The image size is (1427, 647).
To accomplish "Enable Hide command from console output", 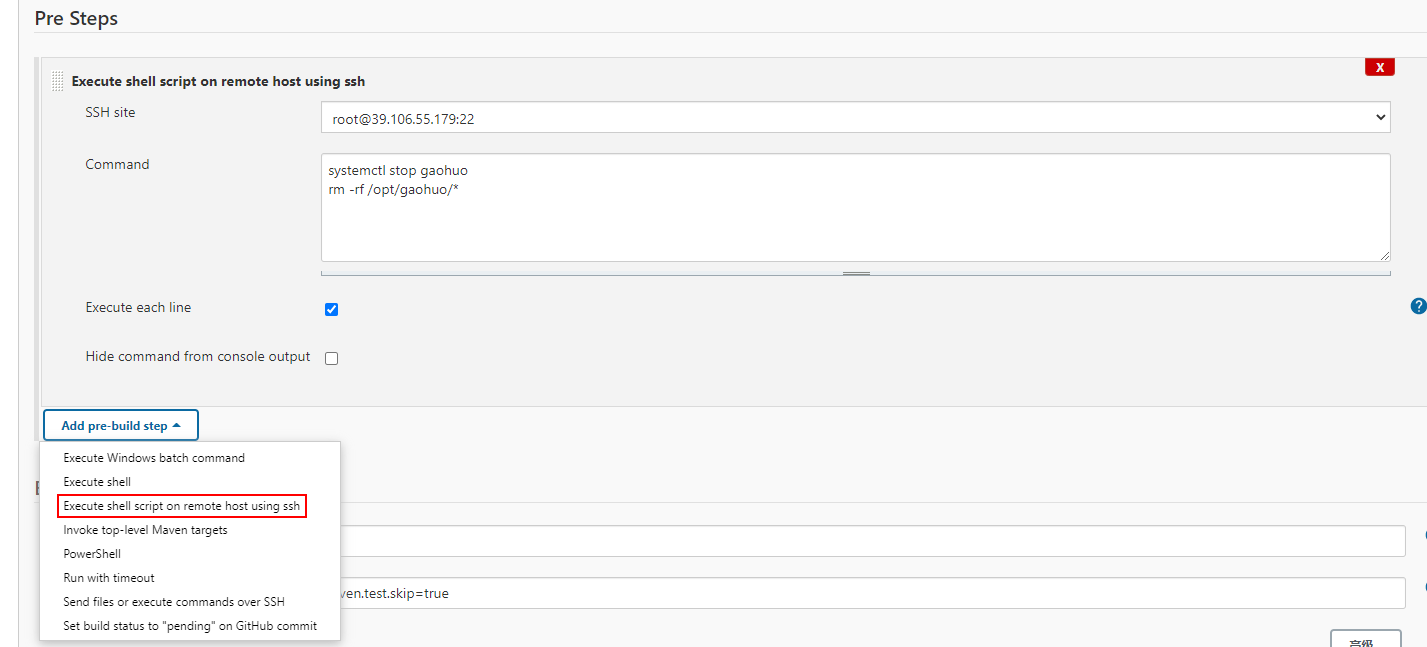I will point(332,358).
